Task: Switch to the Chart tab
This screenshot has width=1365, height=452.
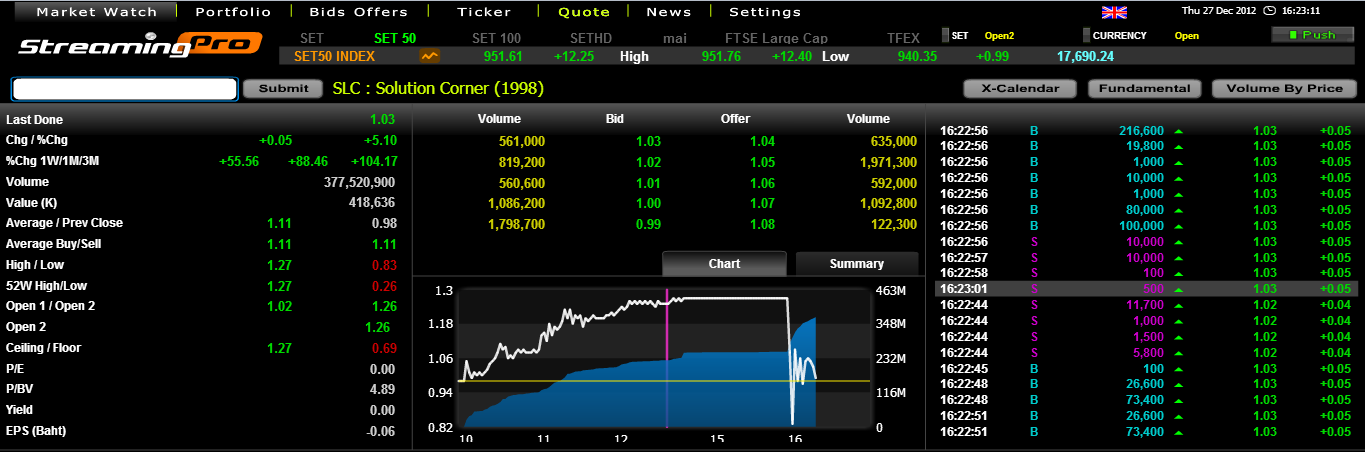Action: tap(724, 263)
